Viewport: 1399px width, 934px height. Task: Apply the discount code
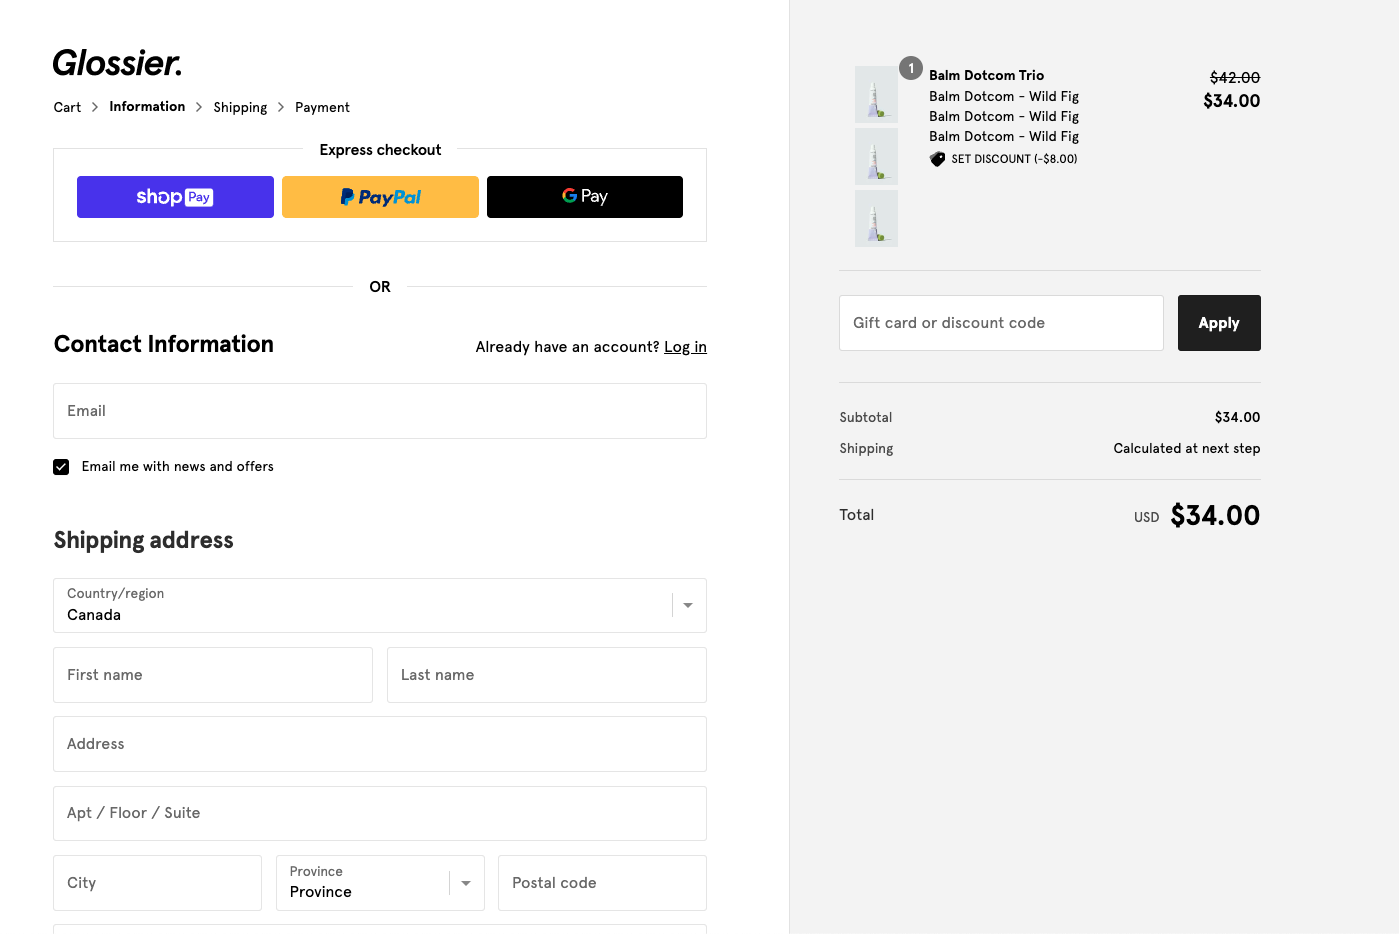[1218, 323]
